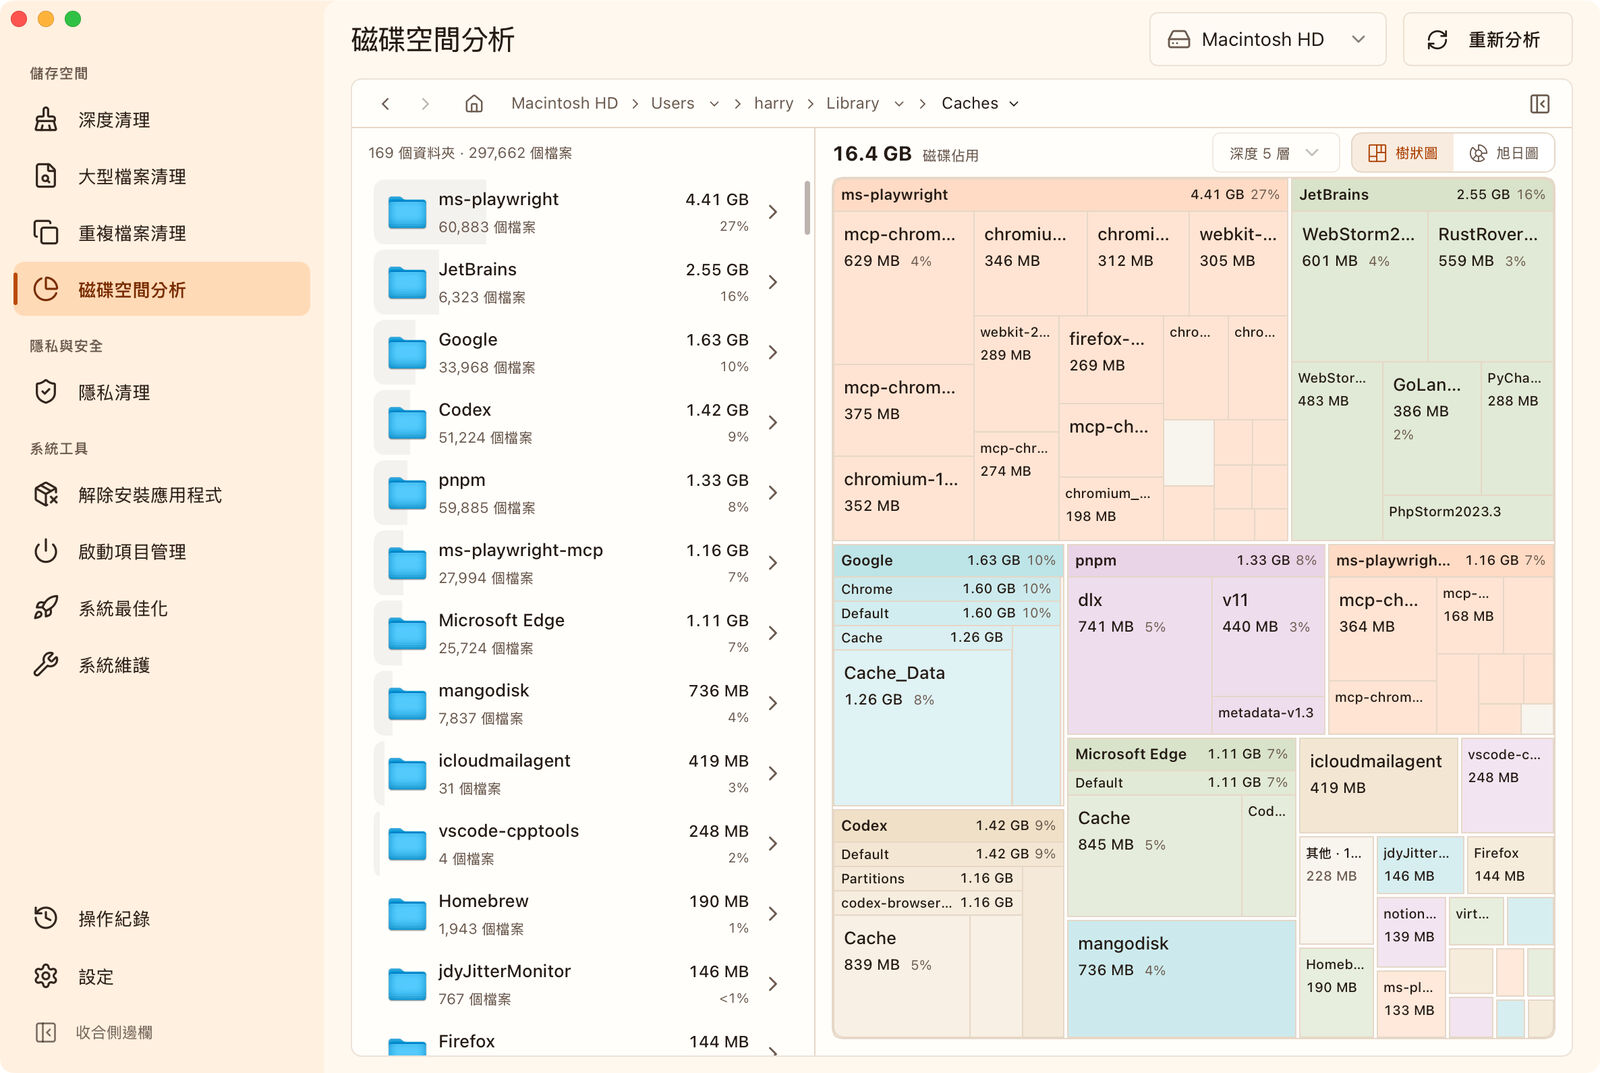Viewport: 1600px width, 1073px height.
Task: Click the 重新分析 button
Action: pos(1488,40)
